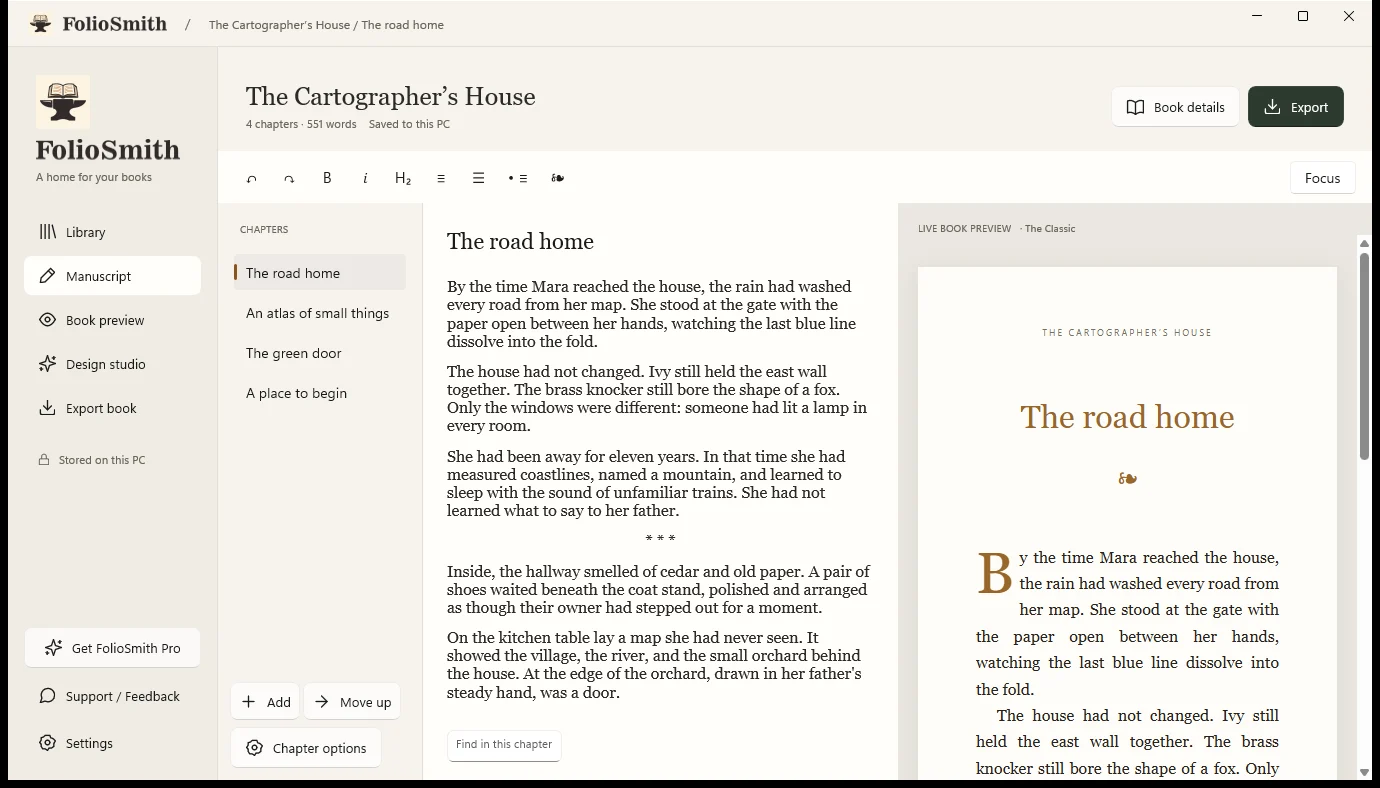Click the 'Find in this chapter' field
The height and width of the screenshot is (788, 1380).
504,745
